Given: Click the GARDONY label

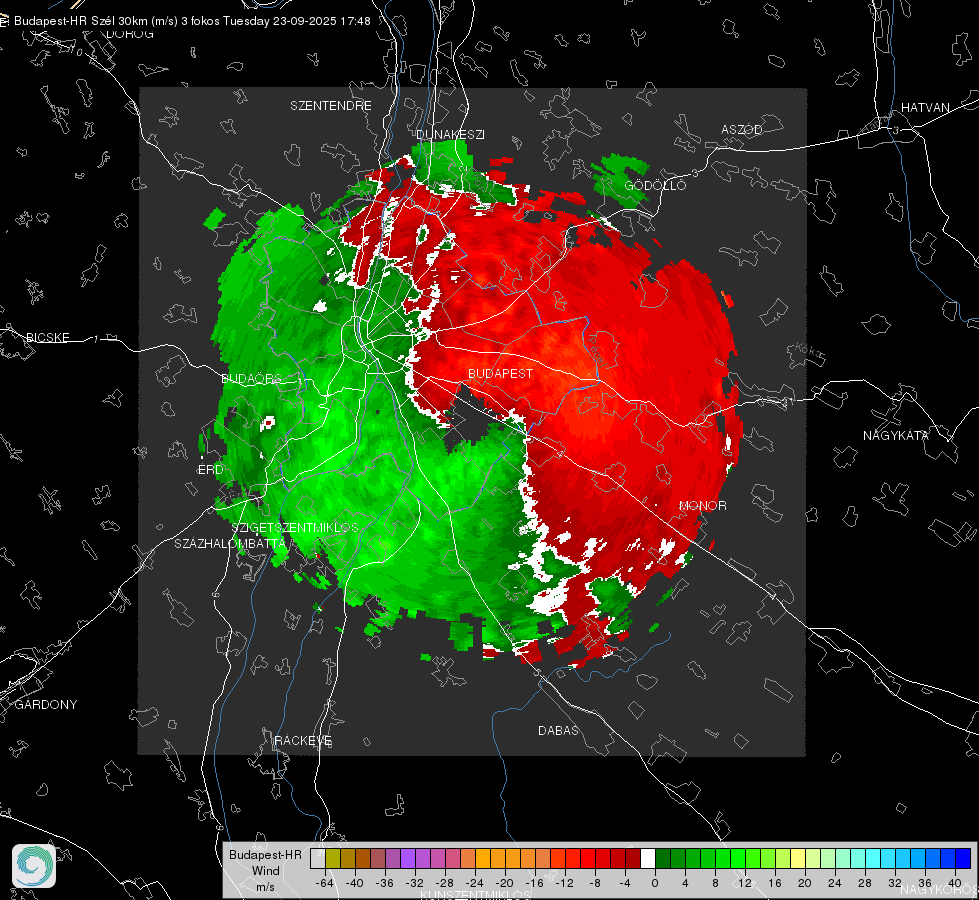Looking at the screenshot, I should pyautogui.click(x=46, y=705).
